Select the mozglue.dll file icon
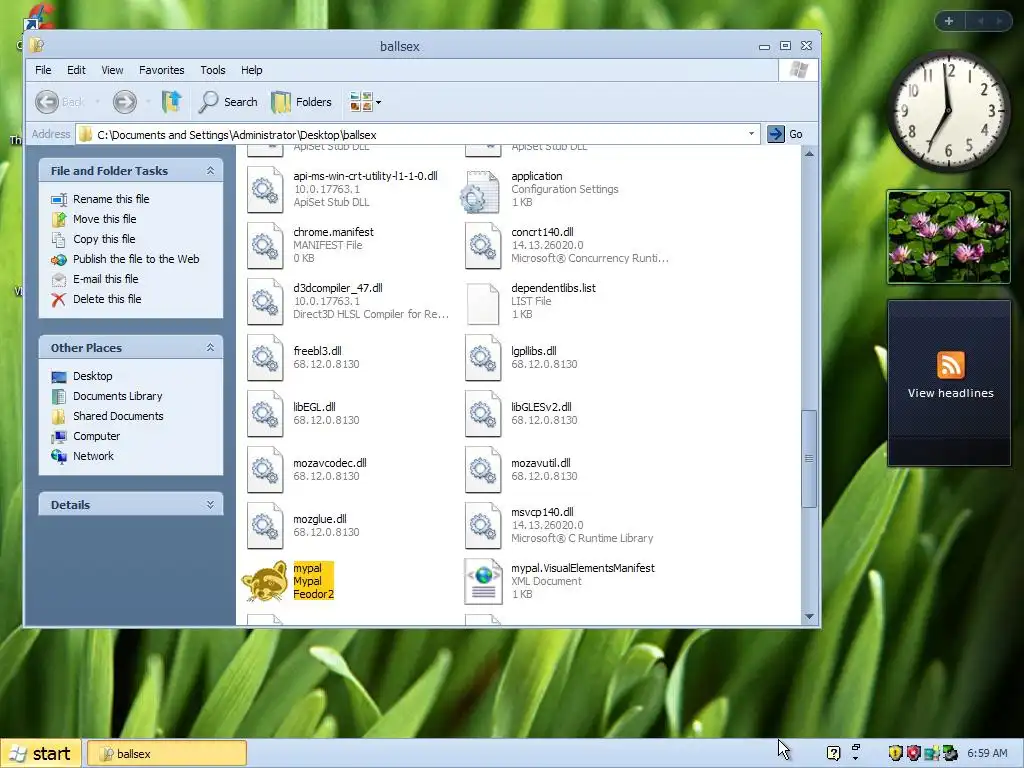Viewport: 1024px width, 768px height. click(265, 526)
